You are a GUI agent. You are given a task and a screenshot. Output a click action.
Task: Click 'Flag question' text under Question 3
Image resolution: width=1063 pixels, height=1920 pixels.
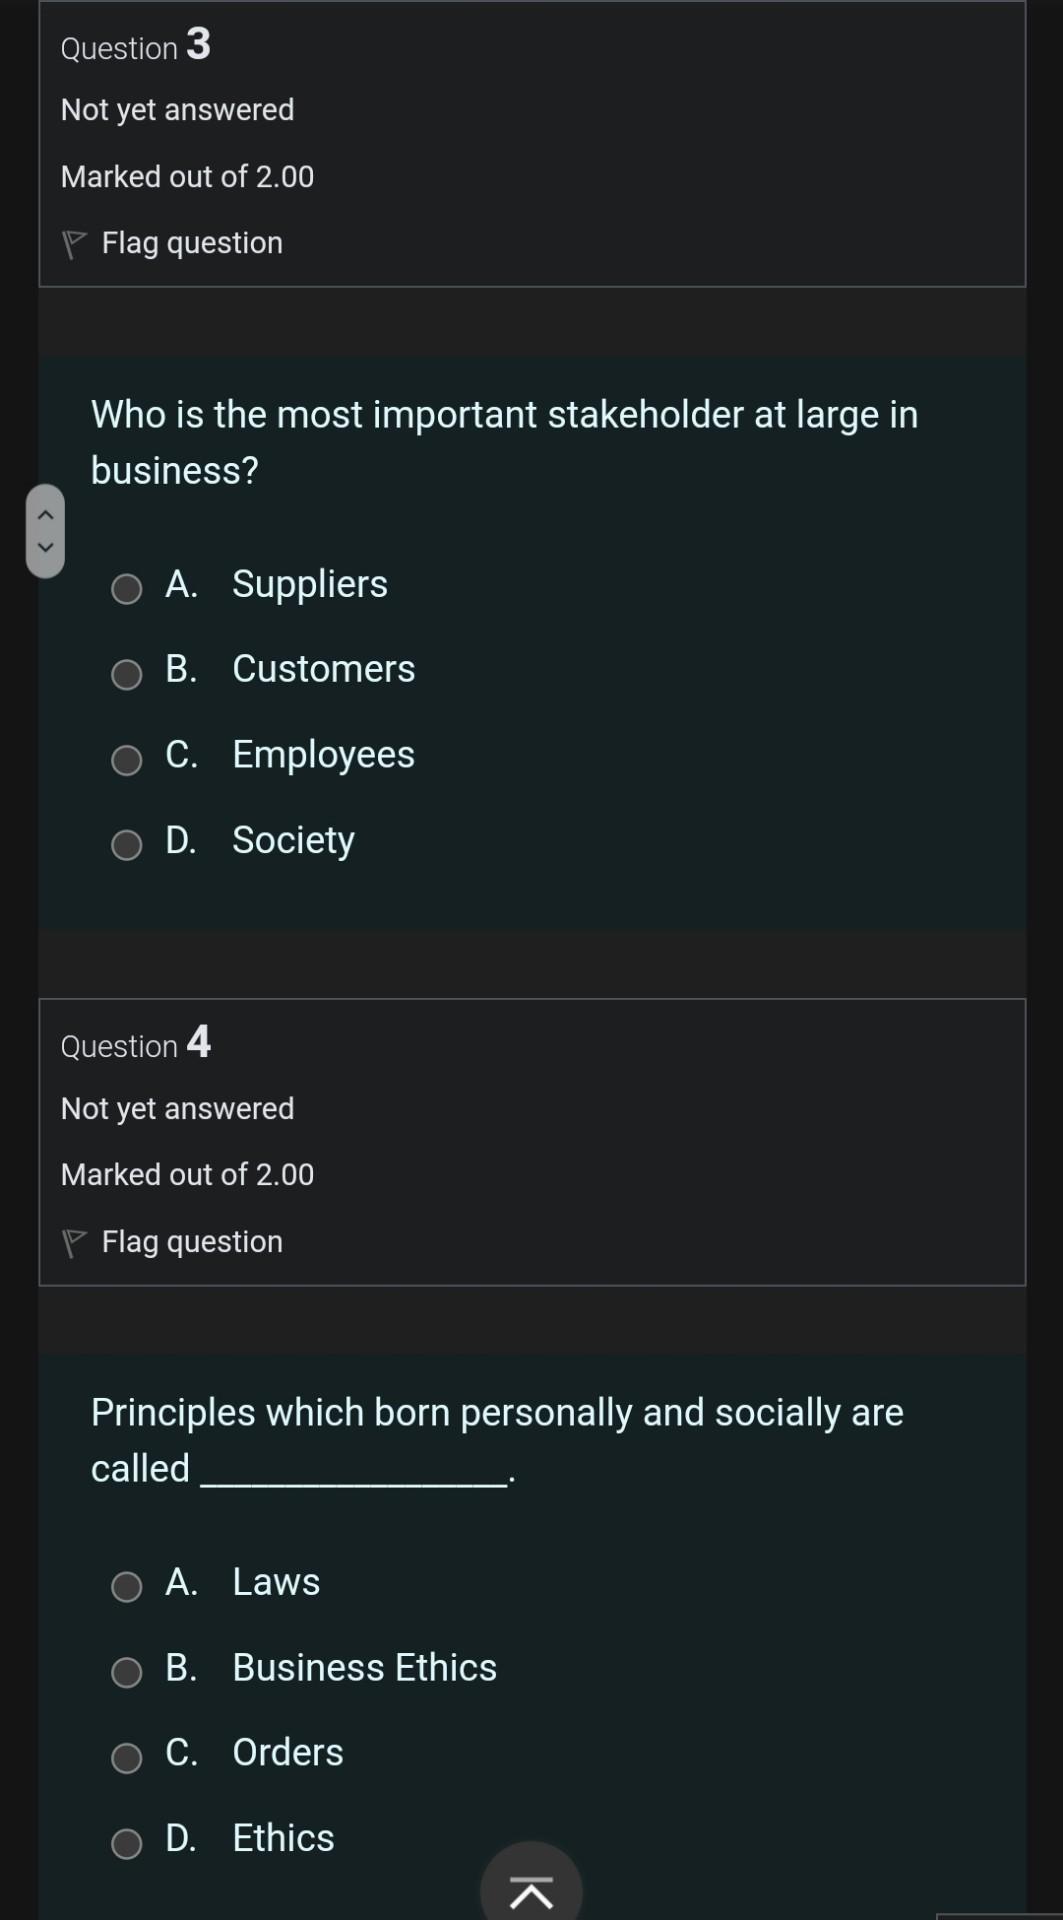point(191,242)
